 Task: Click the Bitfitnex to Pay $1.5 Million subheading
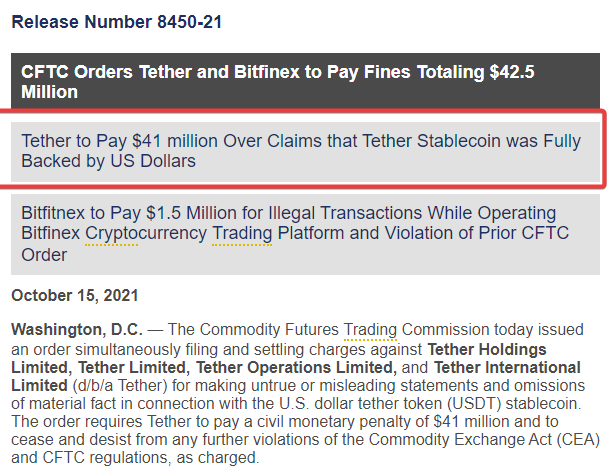tap(305, 235)
